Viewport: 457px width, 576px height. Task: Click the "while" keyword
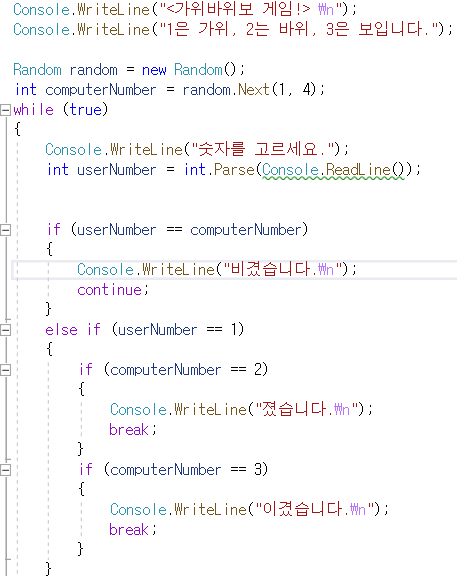pos(33,109)
